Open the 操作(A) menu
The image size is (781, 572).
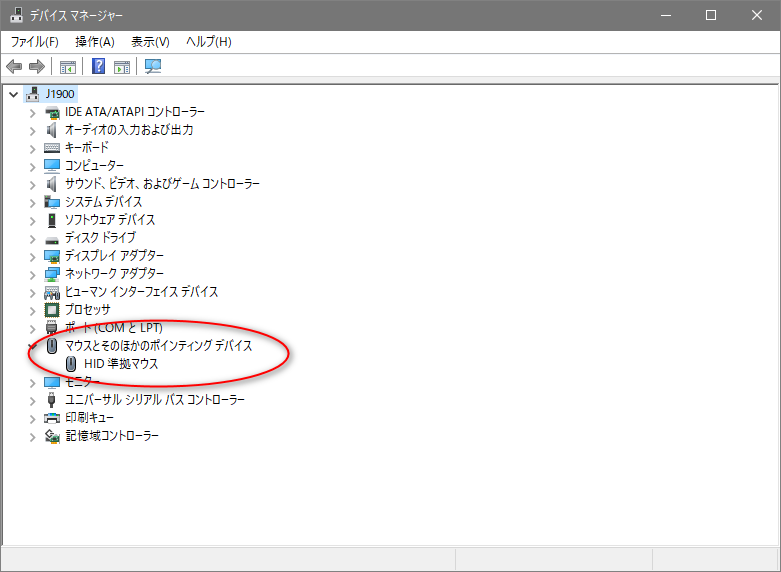(95, 41)
